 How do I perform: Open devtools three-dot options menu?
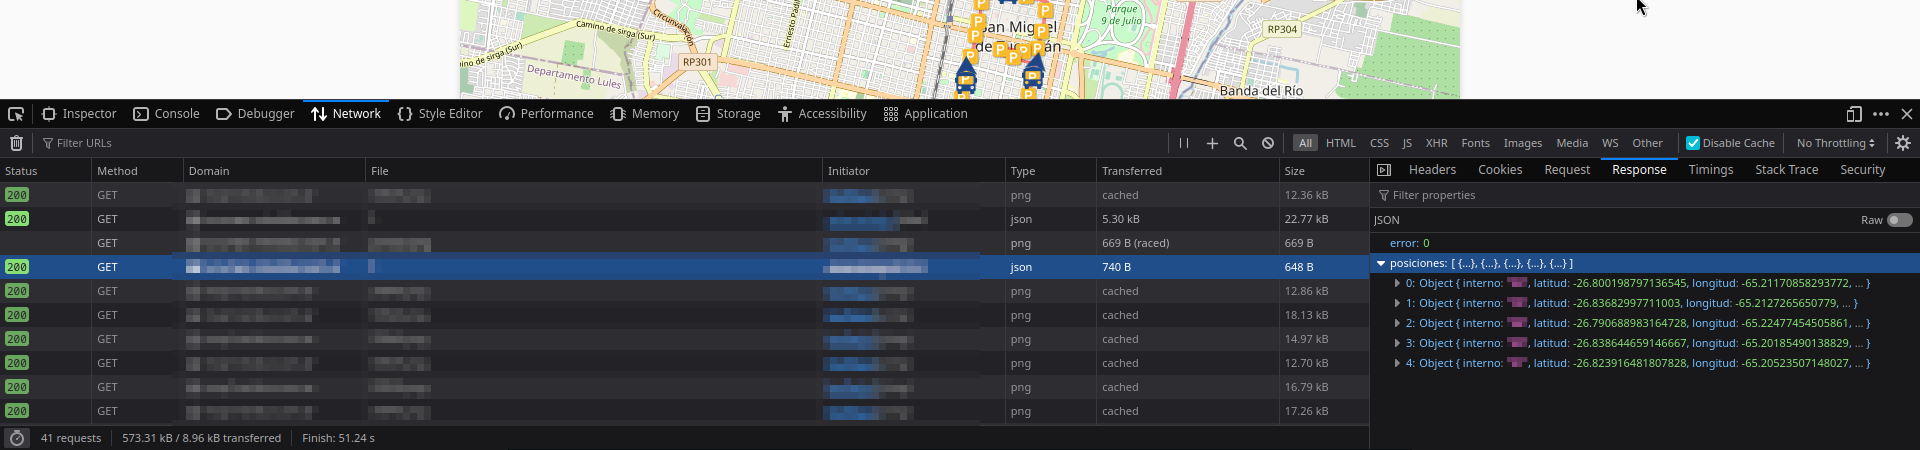click(x=1881, y=114)
